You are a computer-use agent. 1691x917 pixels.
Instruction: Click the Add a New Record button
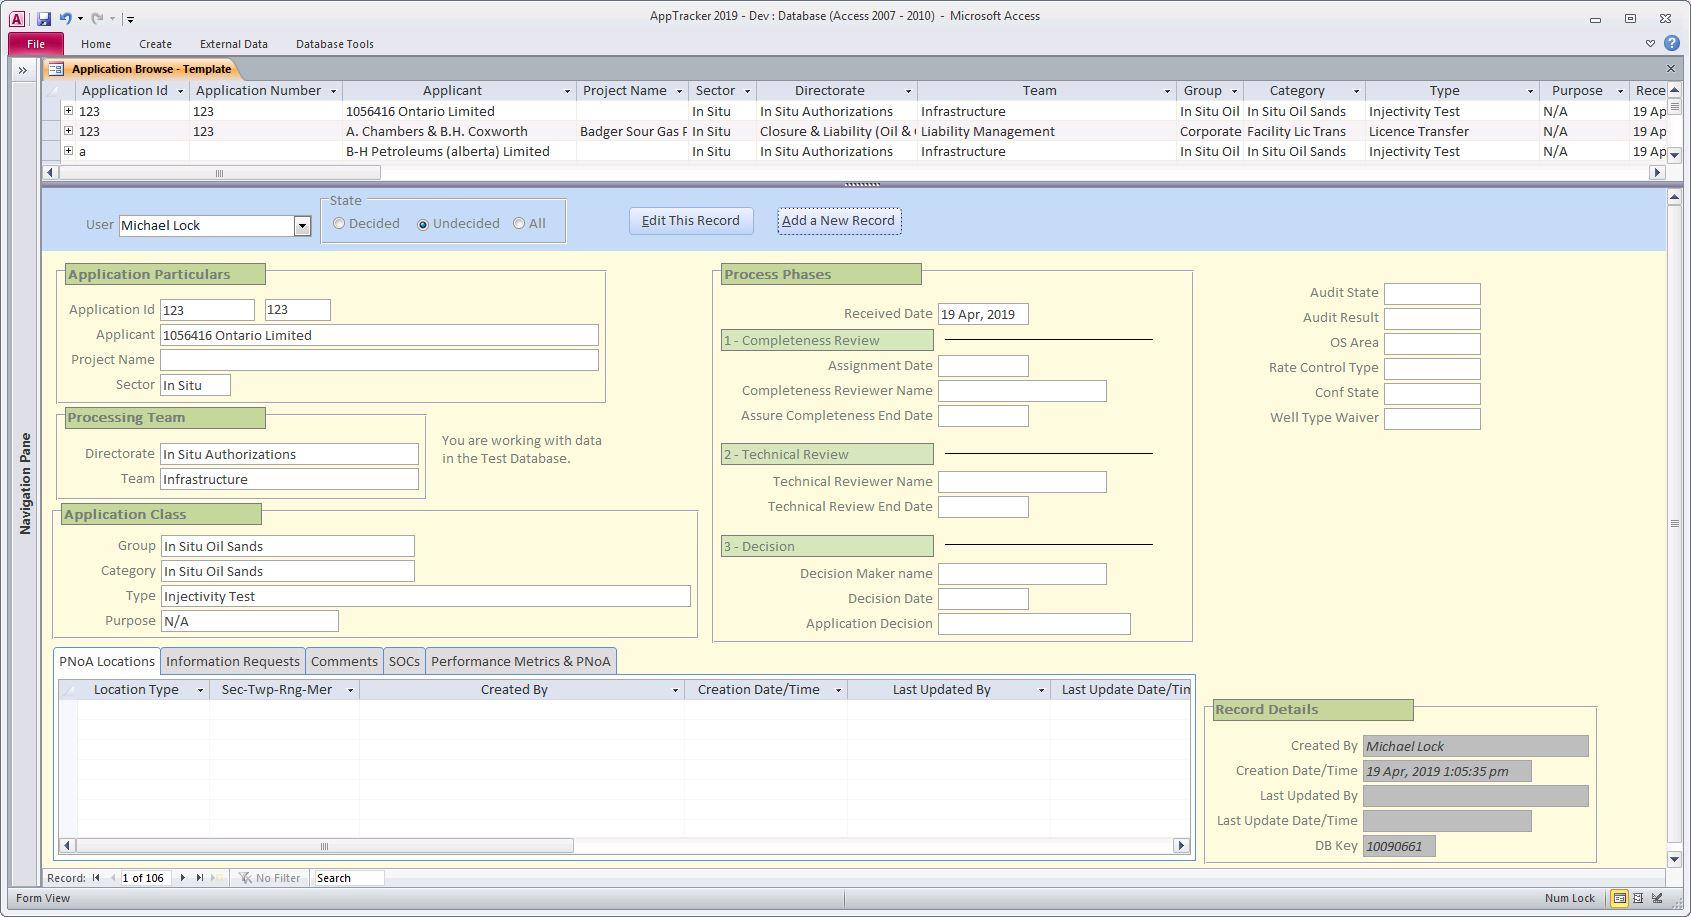point(838,221)
